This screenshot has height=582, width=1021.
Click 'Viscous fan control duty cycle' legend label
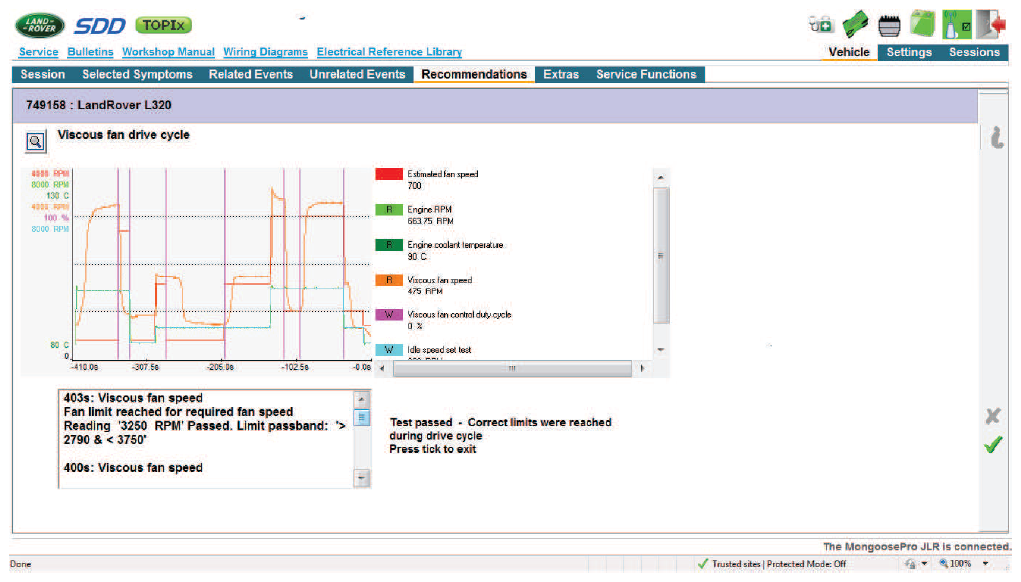[x=459, y=315]
